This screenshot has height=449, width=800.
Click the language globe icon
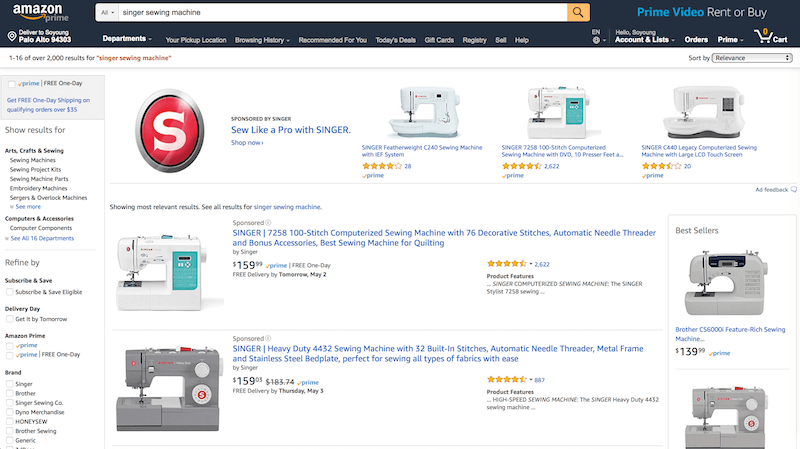coord(596,40)
